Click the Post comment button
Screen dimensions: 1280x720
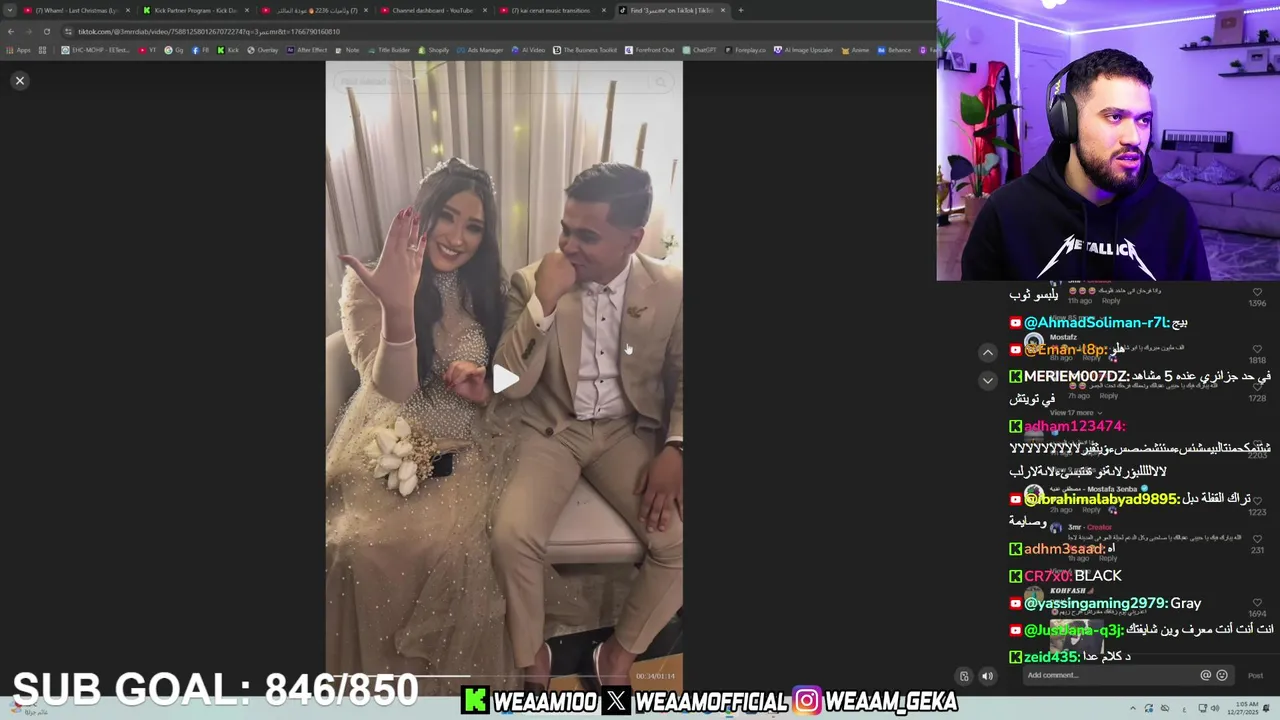1255,675
